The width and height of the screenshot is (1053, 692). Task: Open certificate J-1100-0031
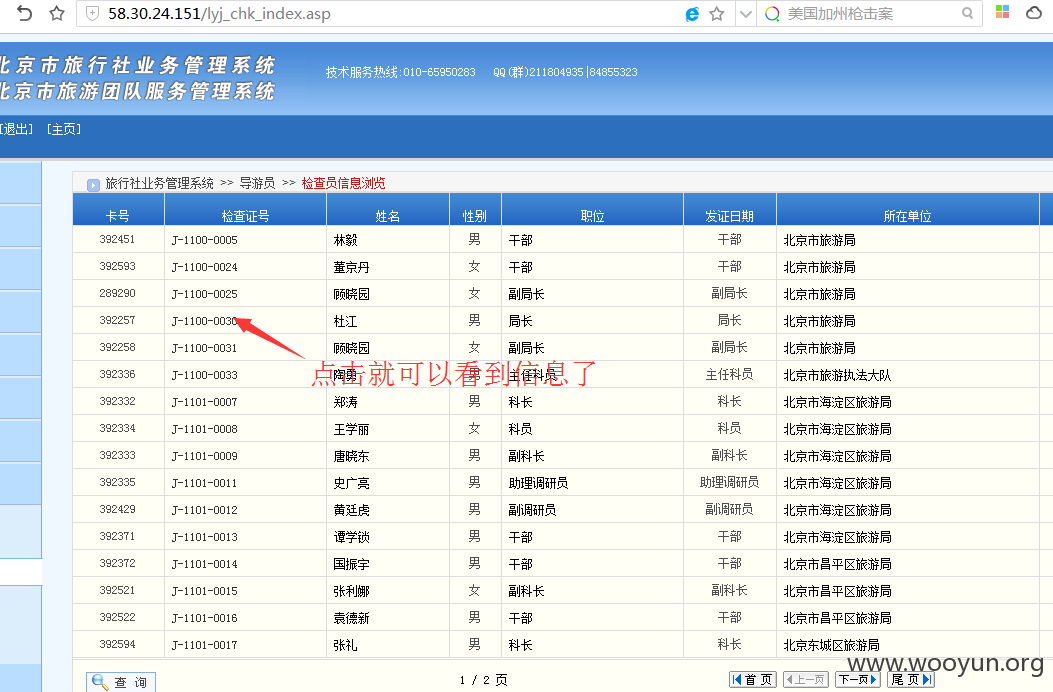(x=205, y=348)
